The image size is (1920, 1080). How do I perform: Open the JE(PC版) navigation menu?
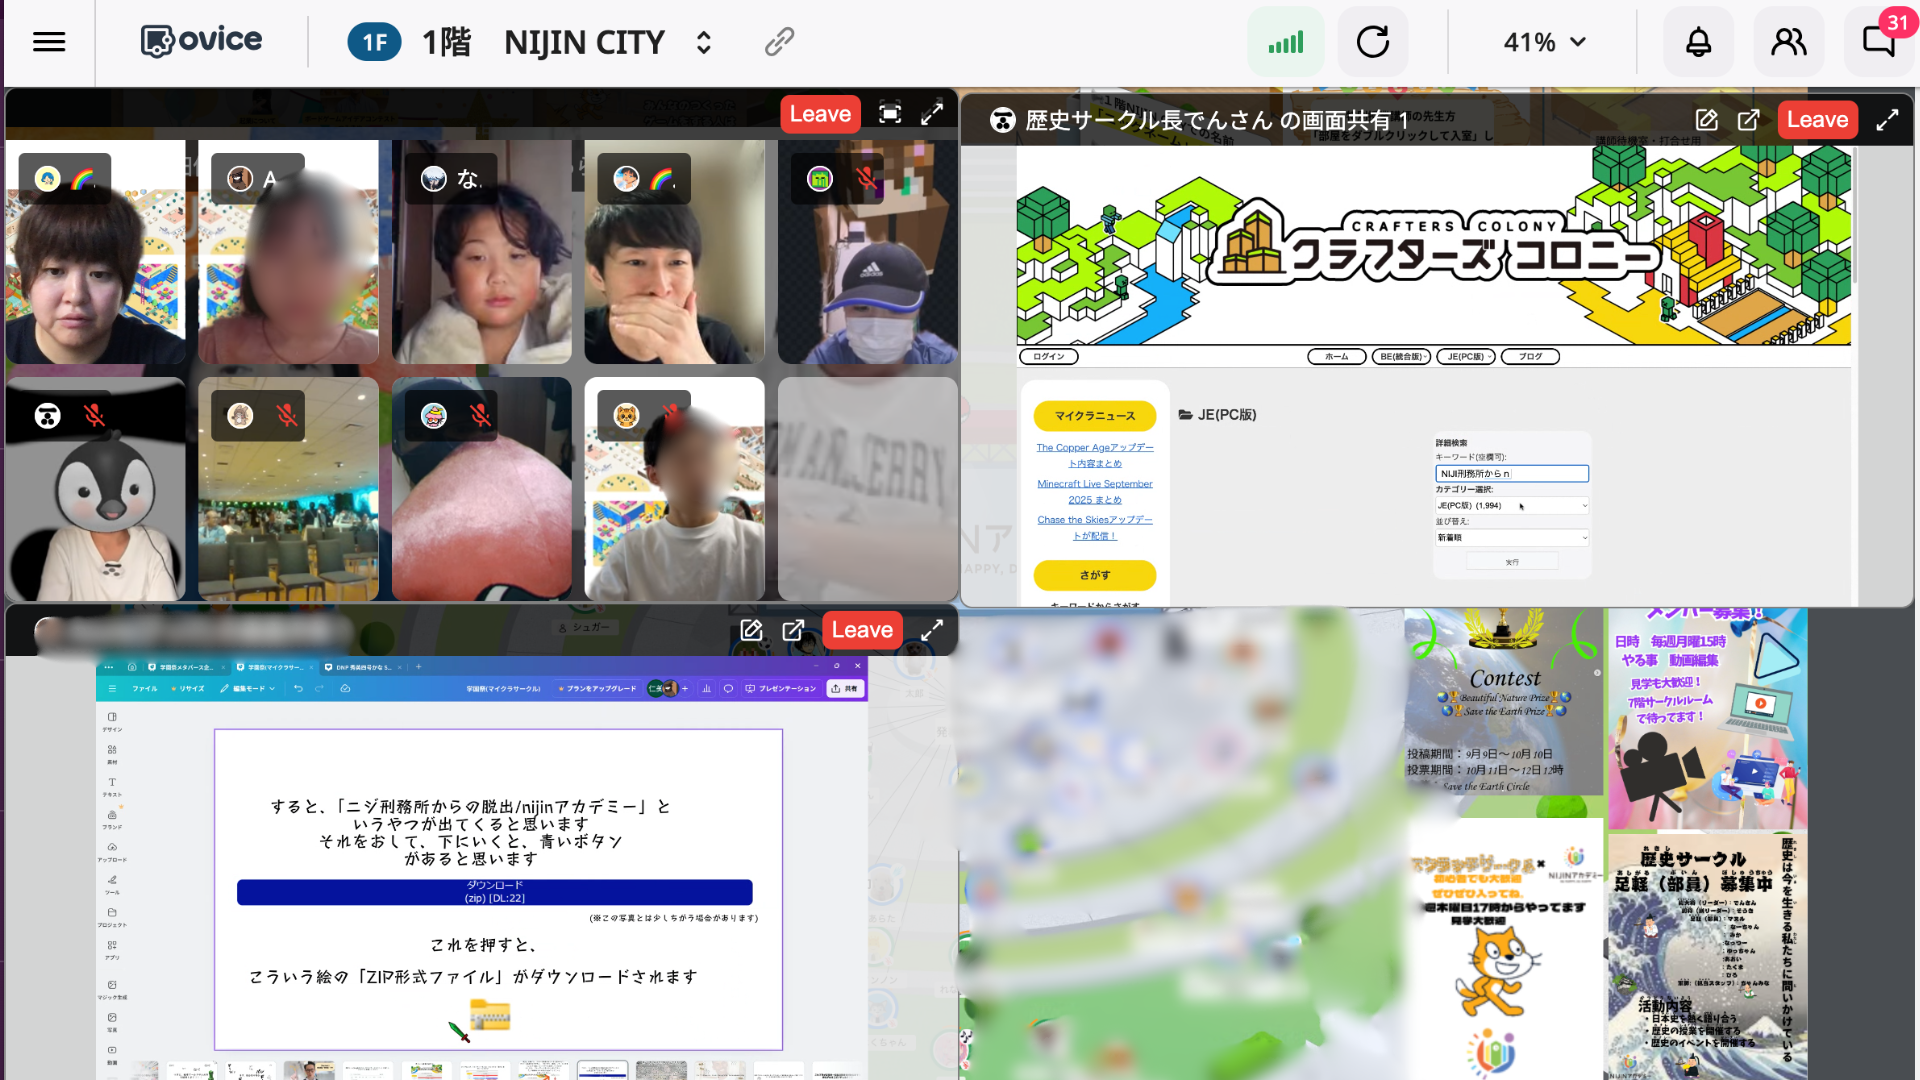1465,357
